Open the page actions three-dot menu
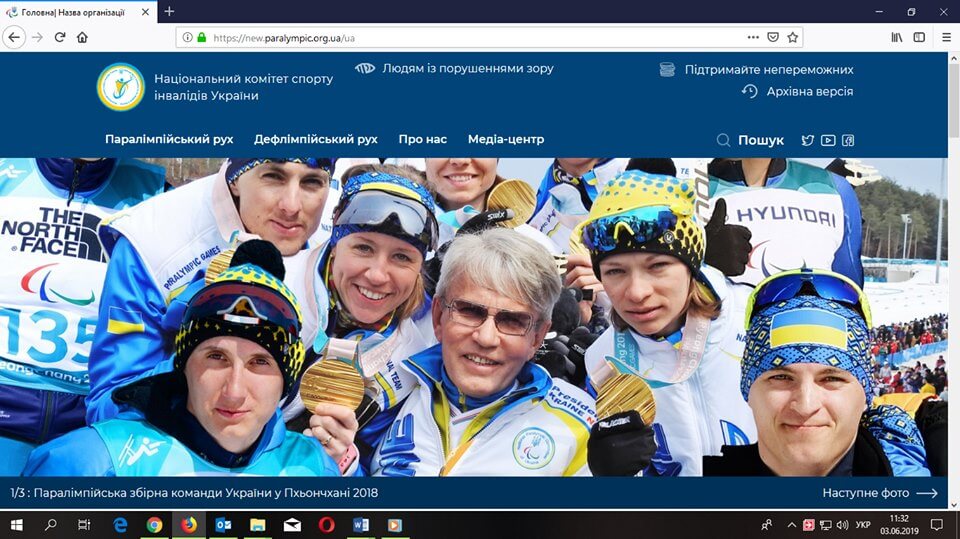The image size is (960, 539). point(753,37)
